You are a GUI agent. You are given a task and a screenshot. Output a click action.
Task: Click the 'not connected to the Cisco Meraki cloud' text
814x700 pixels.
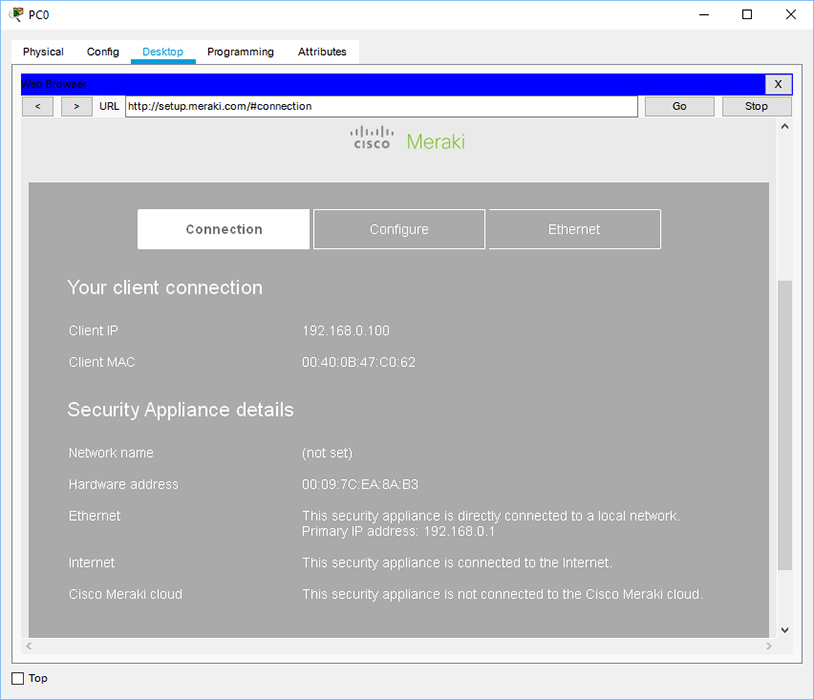pos(503,595)
